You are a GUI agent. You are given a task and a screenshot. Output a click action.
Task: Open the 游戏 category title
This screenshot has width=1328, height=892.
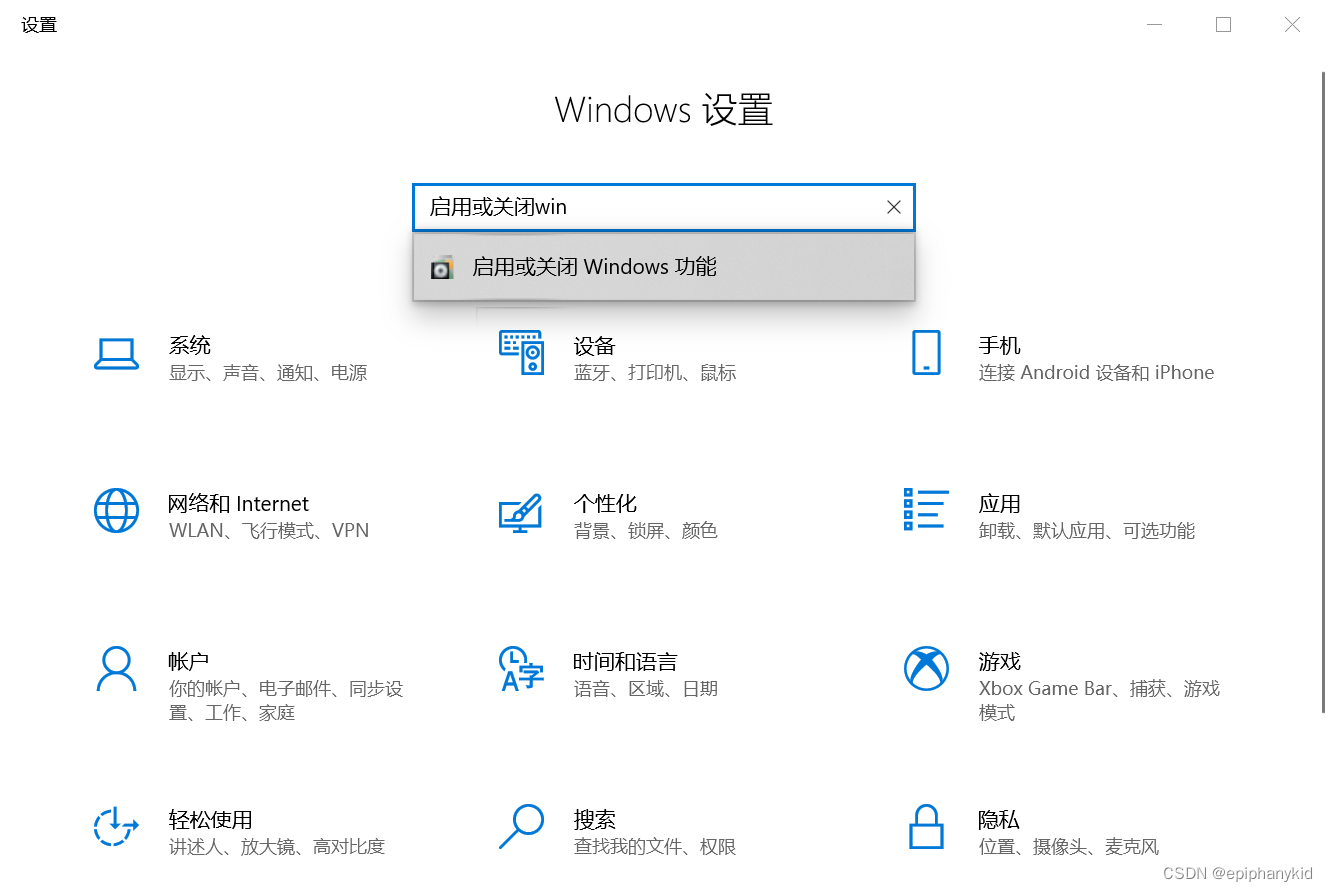(999, 661)
